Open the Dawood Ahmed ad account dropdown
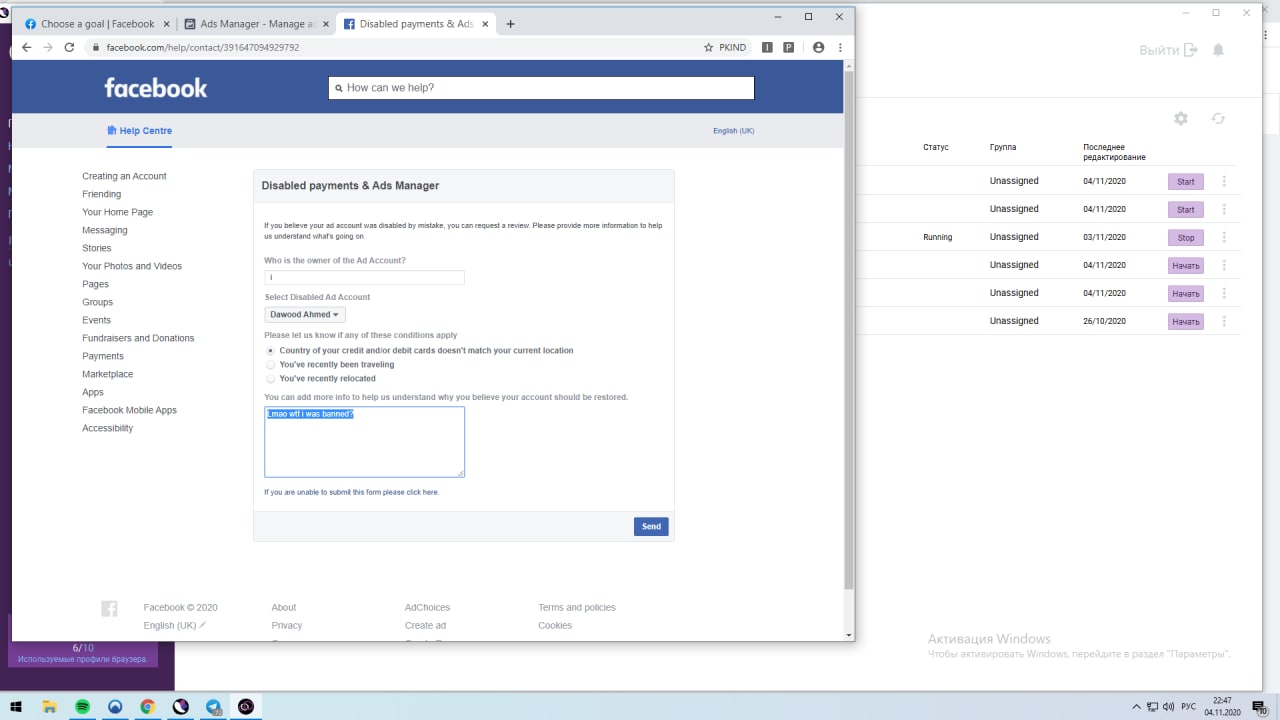This screenshot has width=1280, height=720. (304, 314)
